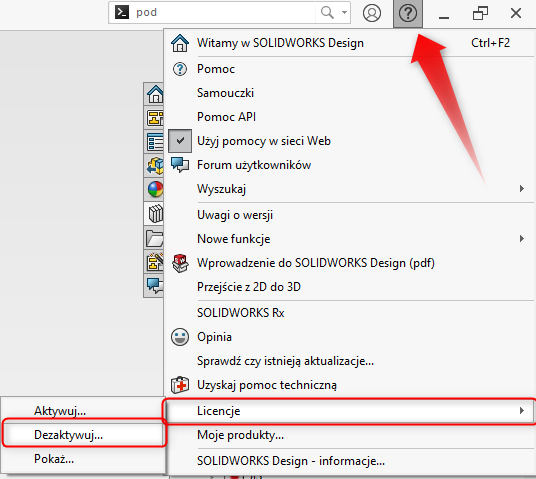
Task: Open task pane properties list tab
Action: [154, 142]
